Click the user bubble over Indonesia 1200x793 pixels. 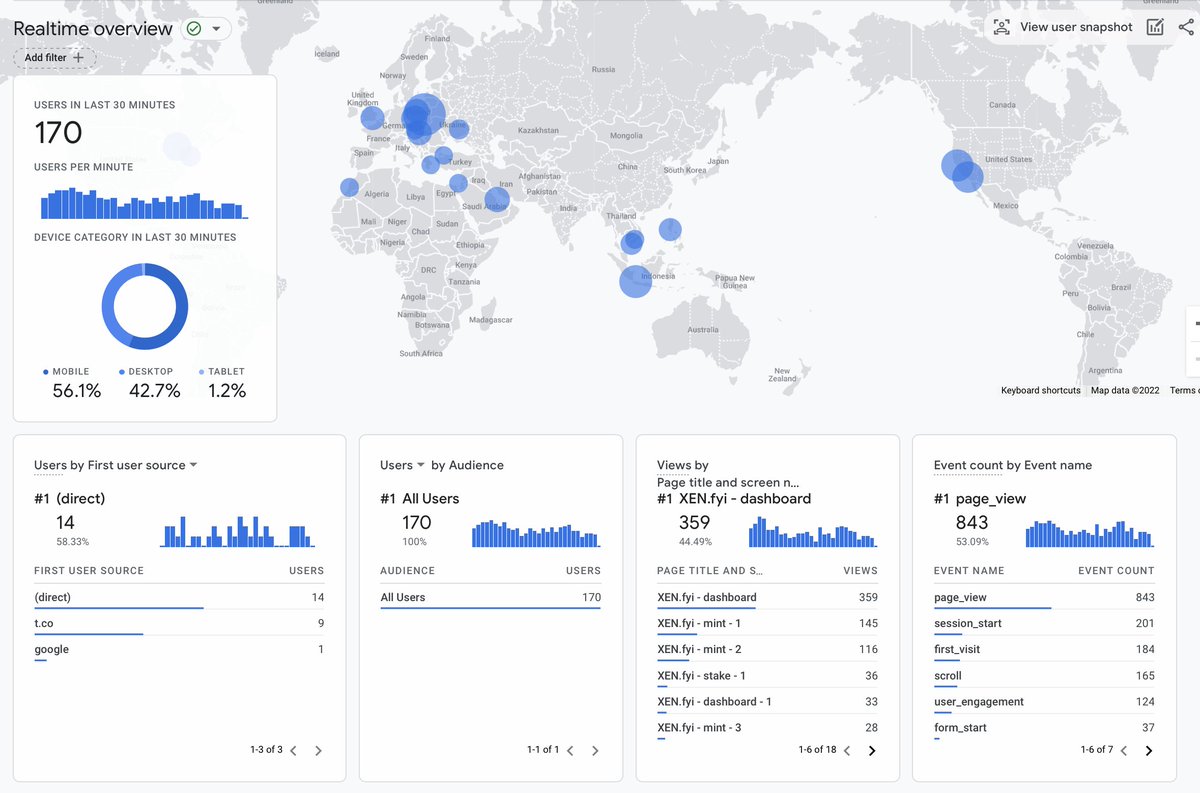[635, 282]
